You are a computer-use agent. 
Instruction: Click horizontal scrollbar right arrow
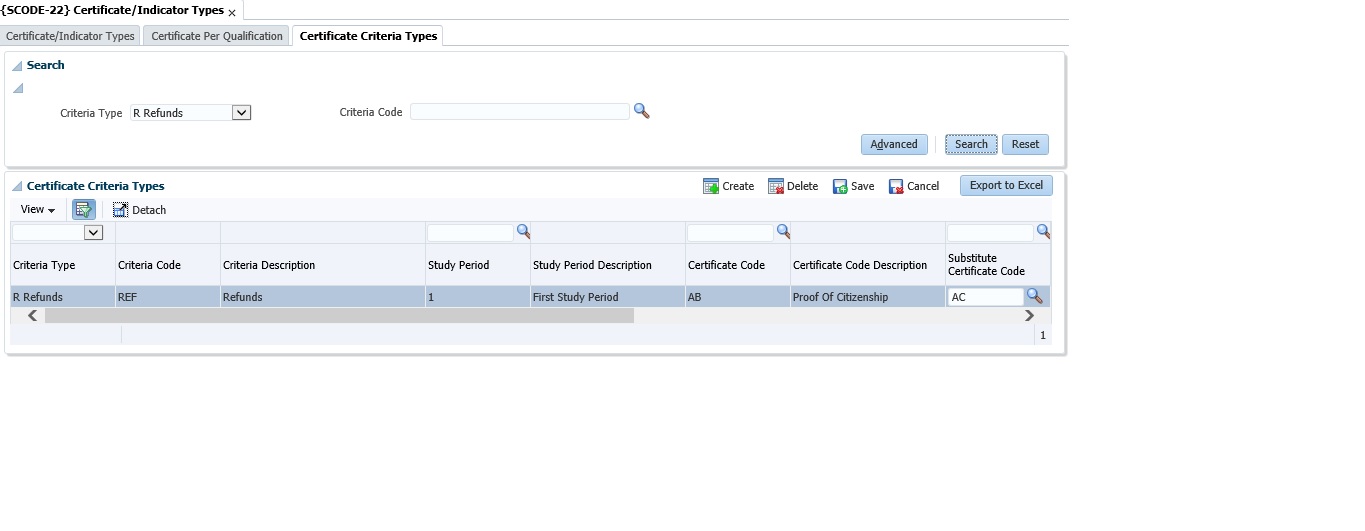point(1029,315)
